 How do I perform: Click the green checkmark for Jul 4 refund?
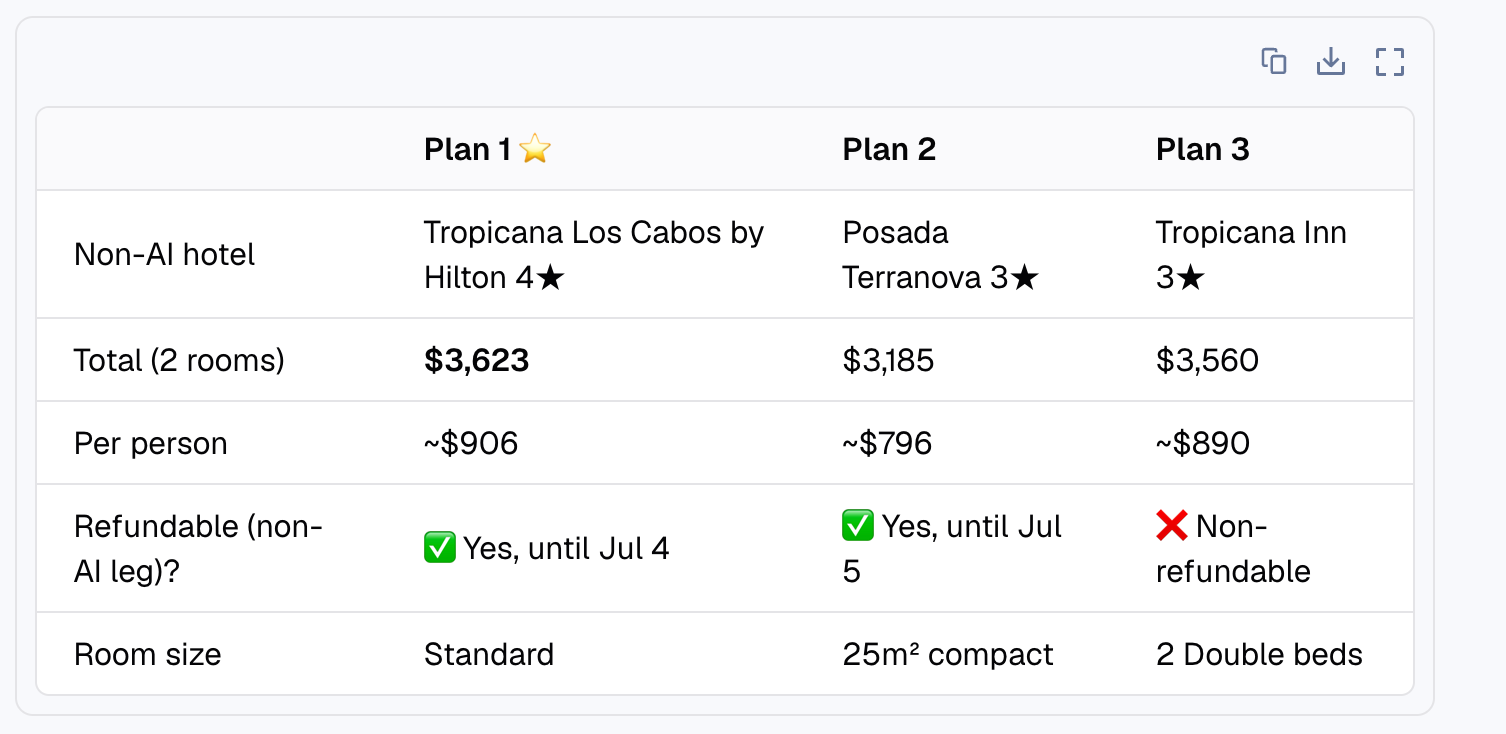pyautogui.click(x=440, y=548)
